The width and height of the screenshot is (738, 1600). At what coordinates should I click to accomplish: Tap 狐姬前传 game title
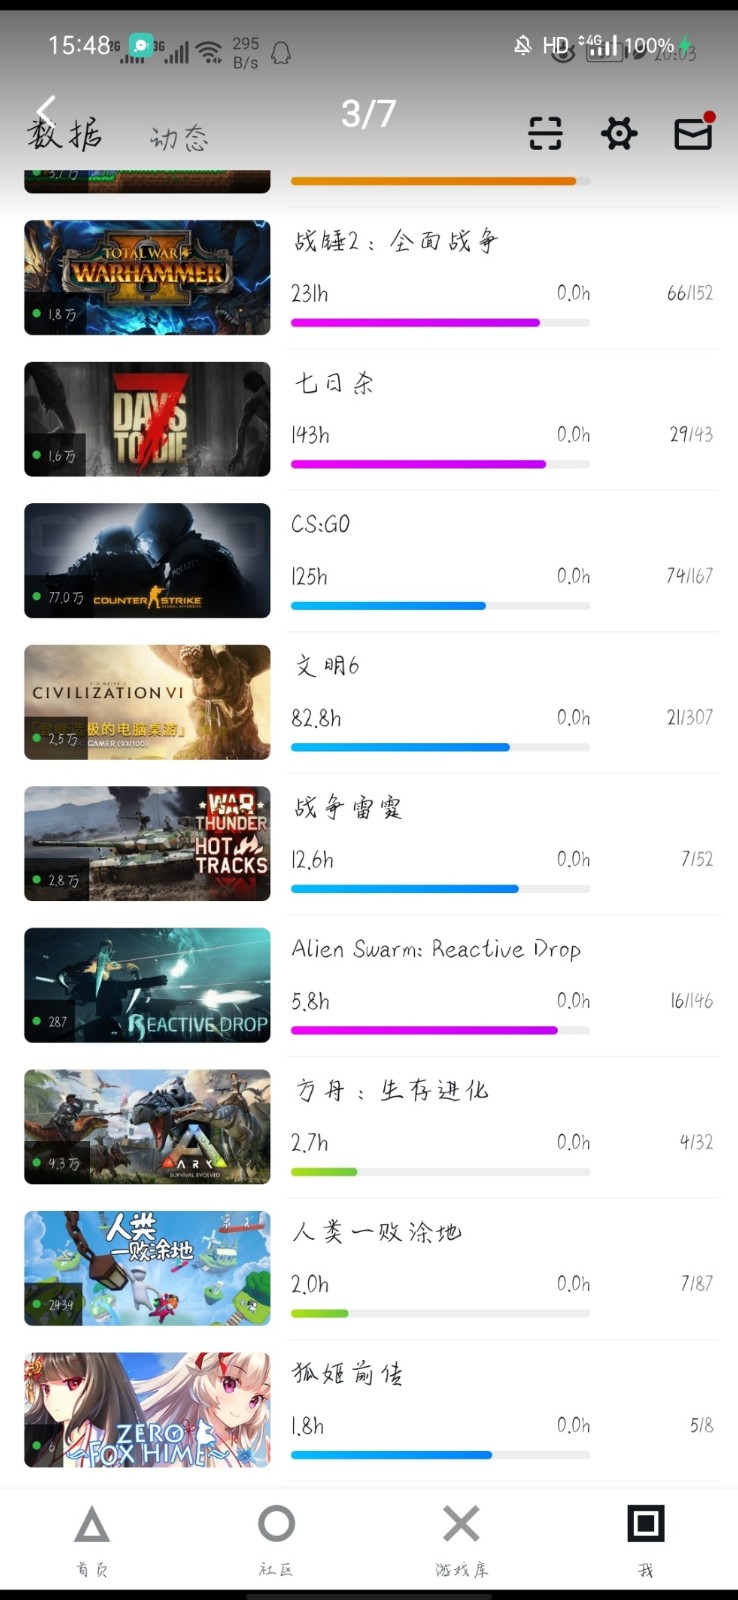347,1374
